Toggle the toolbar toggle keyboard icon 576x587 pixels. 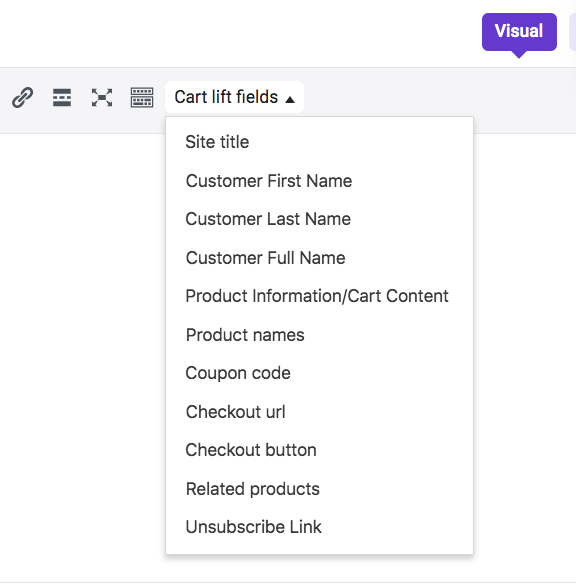tap(142, 97)
